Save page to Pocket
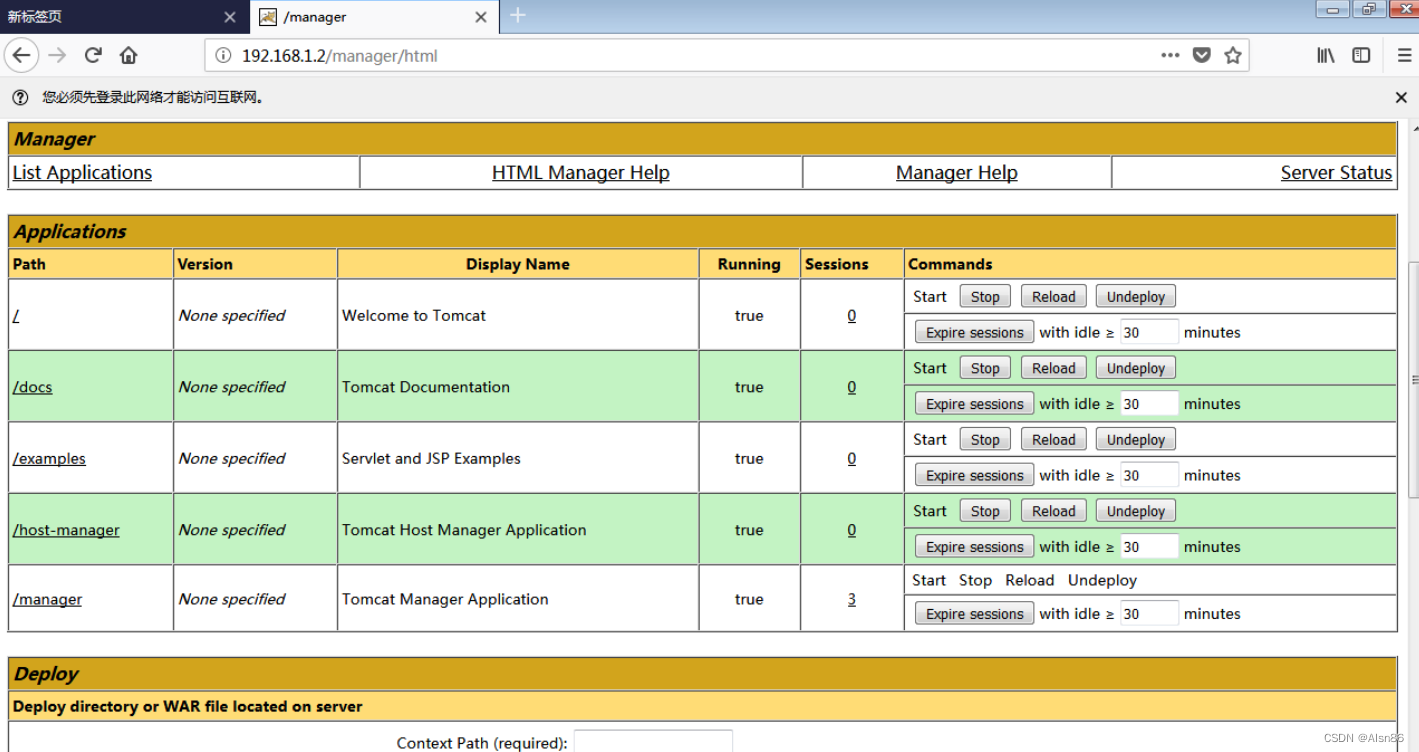Viewport: 1419px width, 752px height. point(1202,55)
